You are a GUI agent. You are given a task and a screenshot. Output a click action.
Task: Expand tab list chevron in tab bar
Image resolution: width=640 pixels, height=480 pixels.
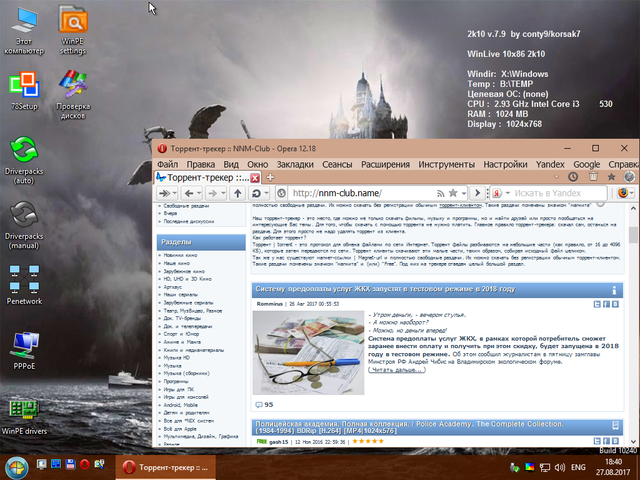[x=556, y=177]
